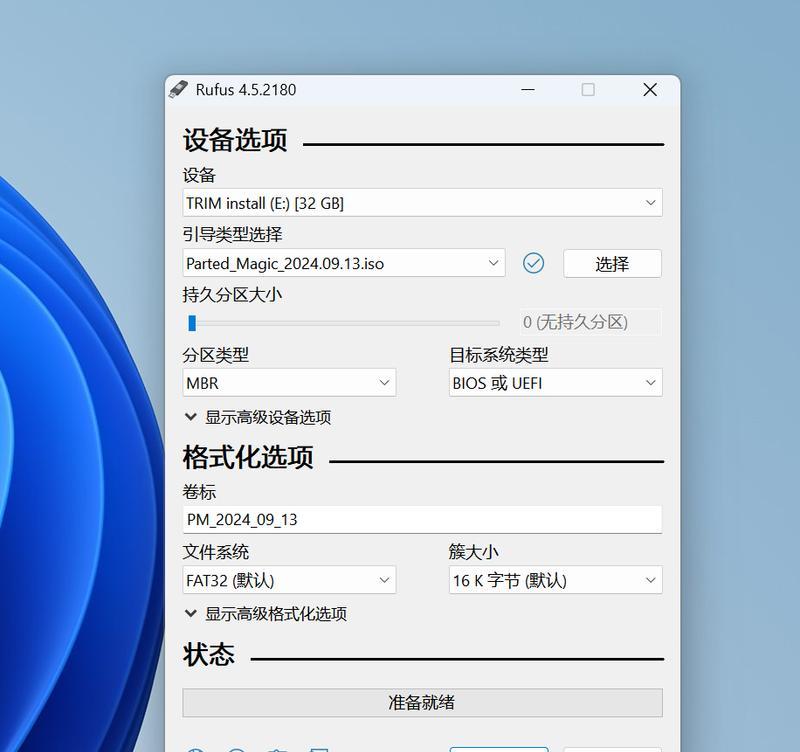Viewport: 800px width, 752px height.
Task: Click the 引导类型选择 label
Action: point(232,235)
